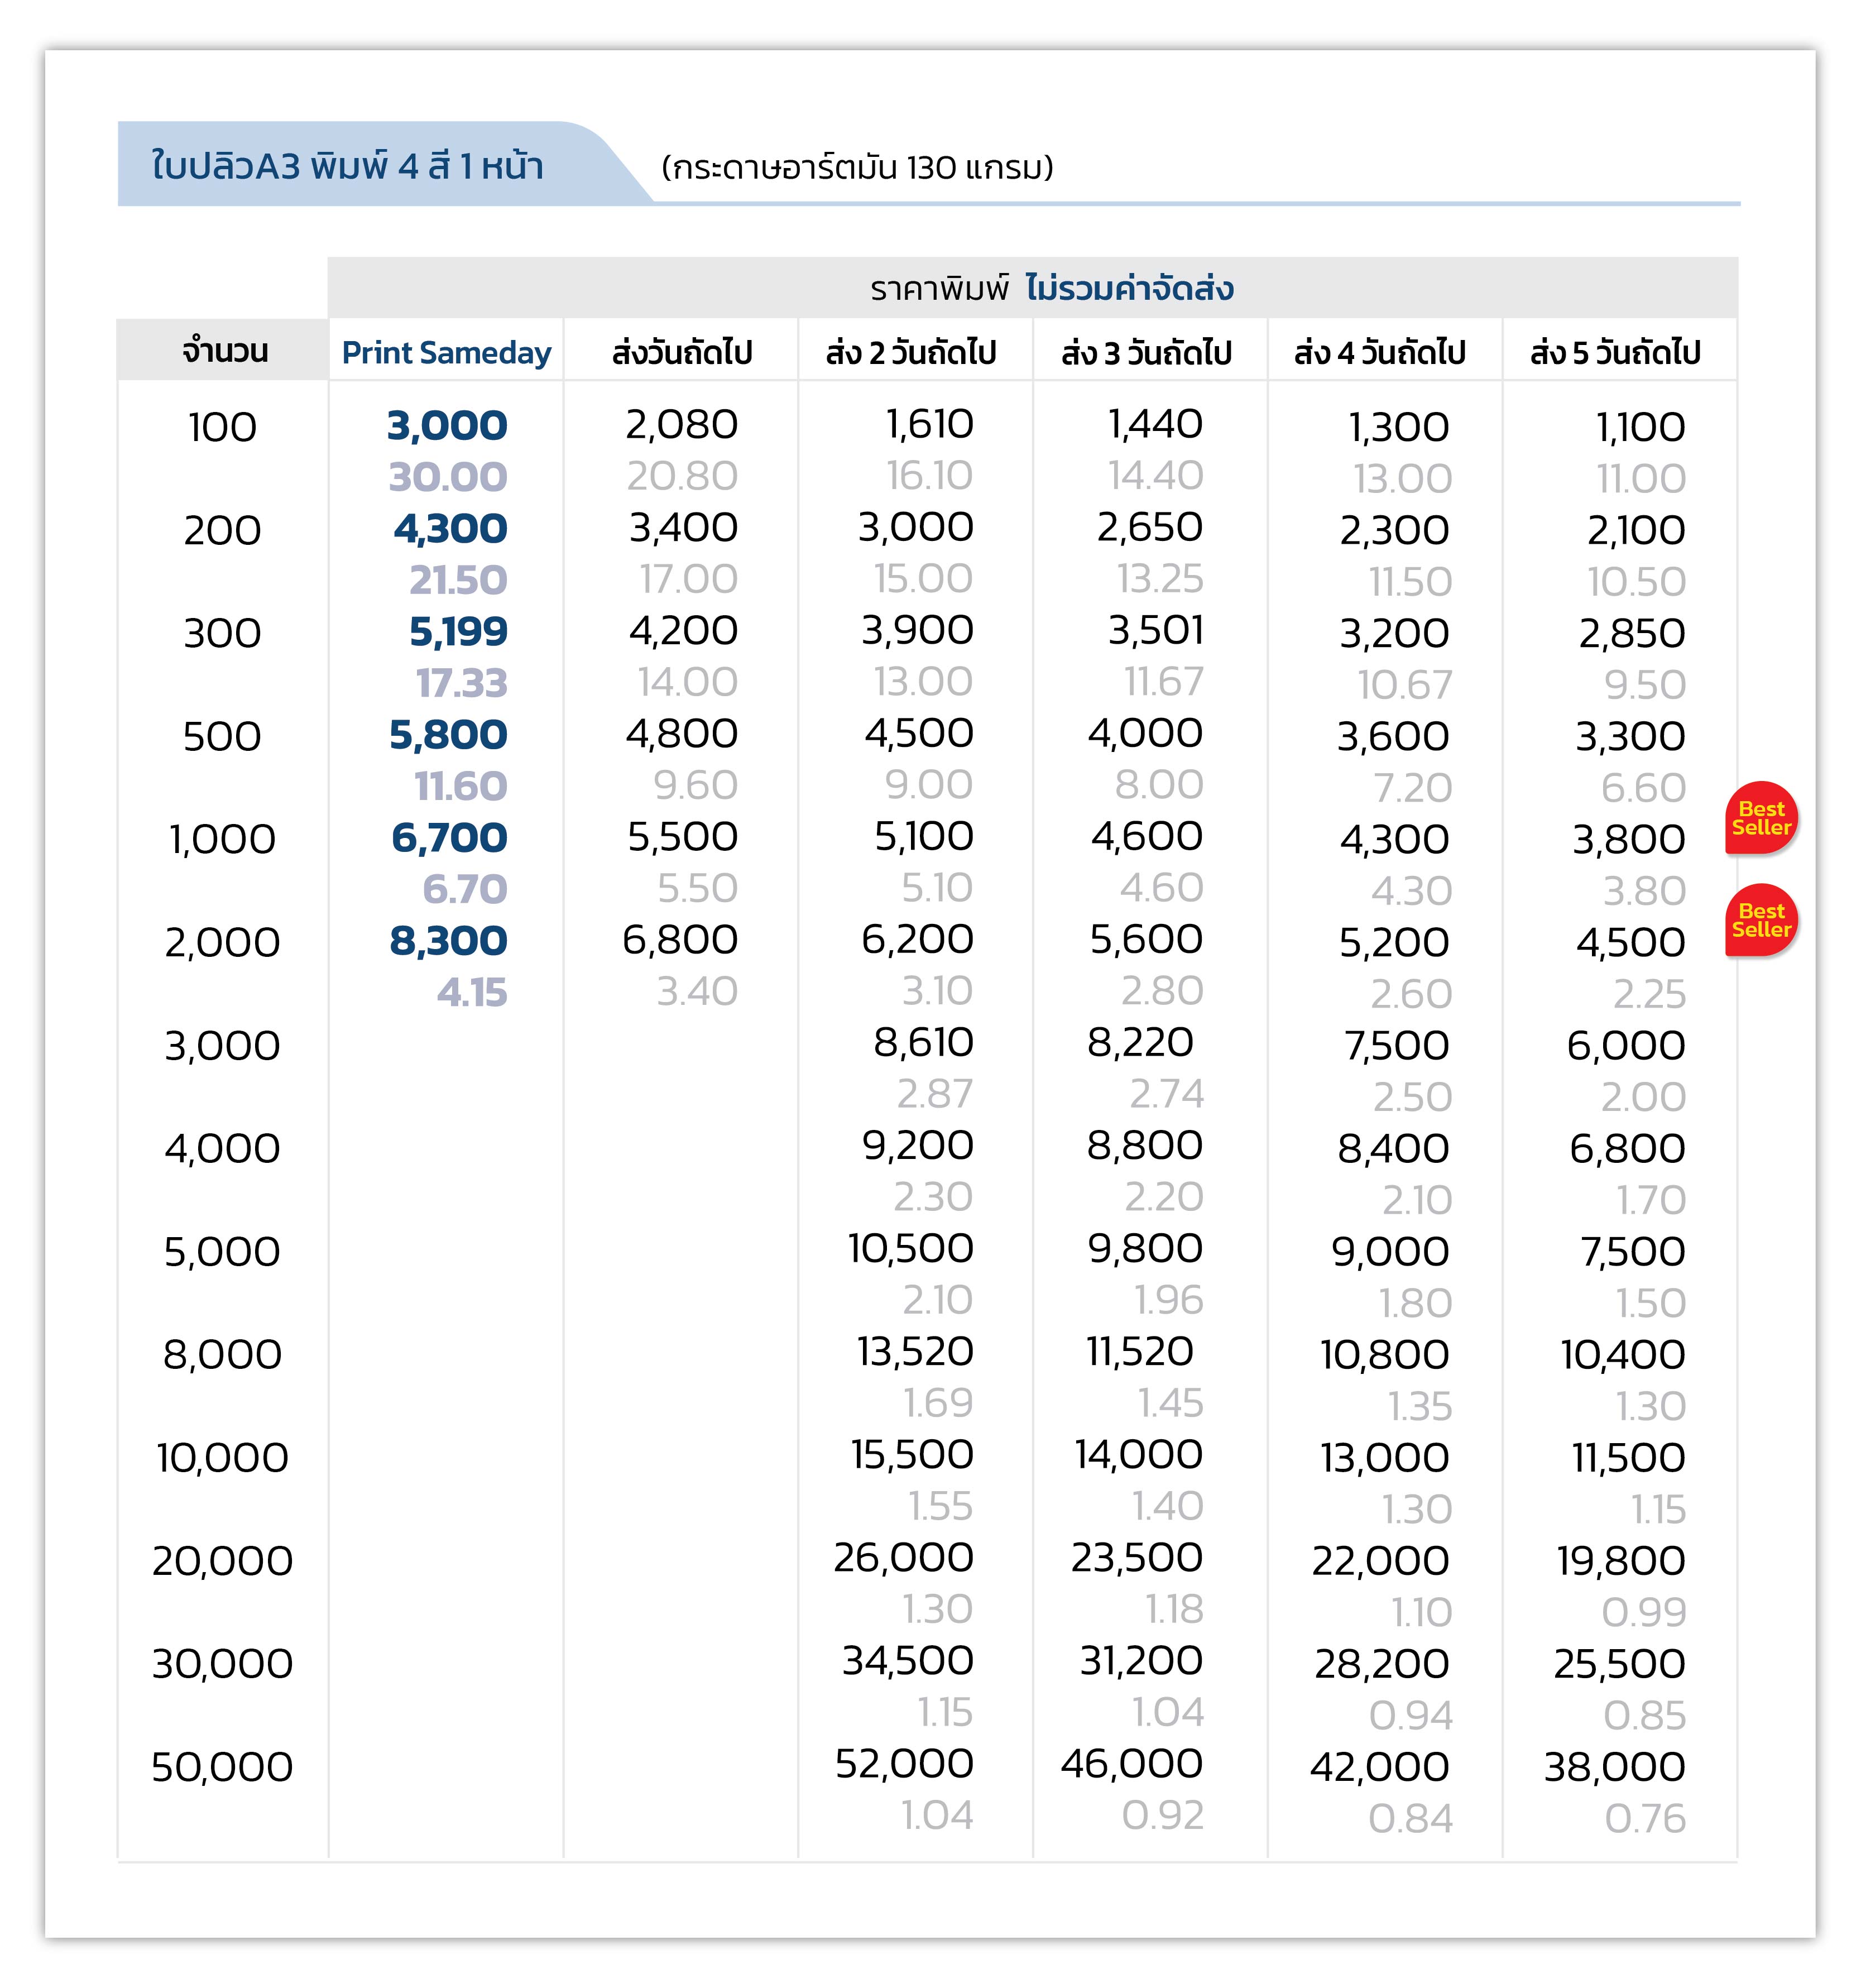Image resolution: width=1861 pixels, height=1988 pixels.
Task: Select the 50,000 quantity row label
Action: pos(222,1767)
